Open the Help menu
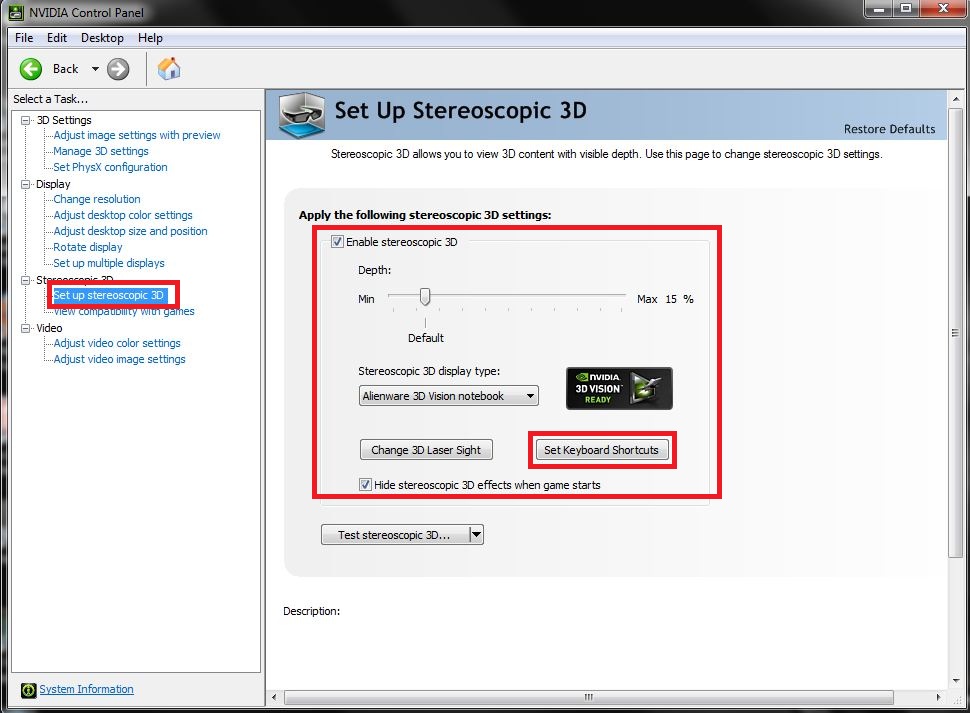The image size is (970, 713). [x=150, y=38]
